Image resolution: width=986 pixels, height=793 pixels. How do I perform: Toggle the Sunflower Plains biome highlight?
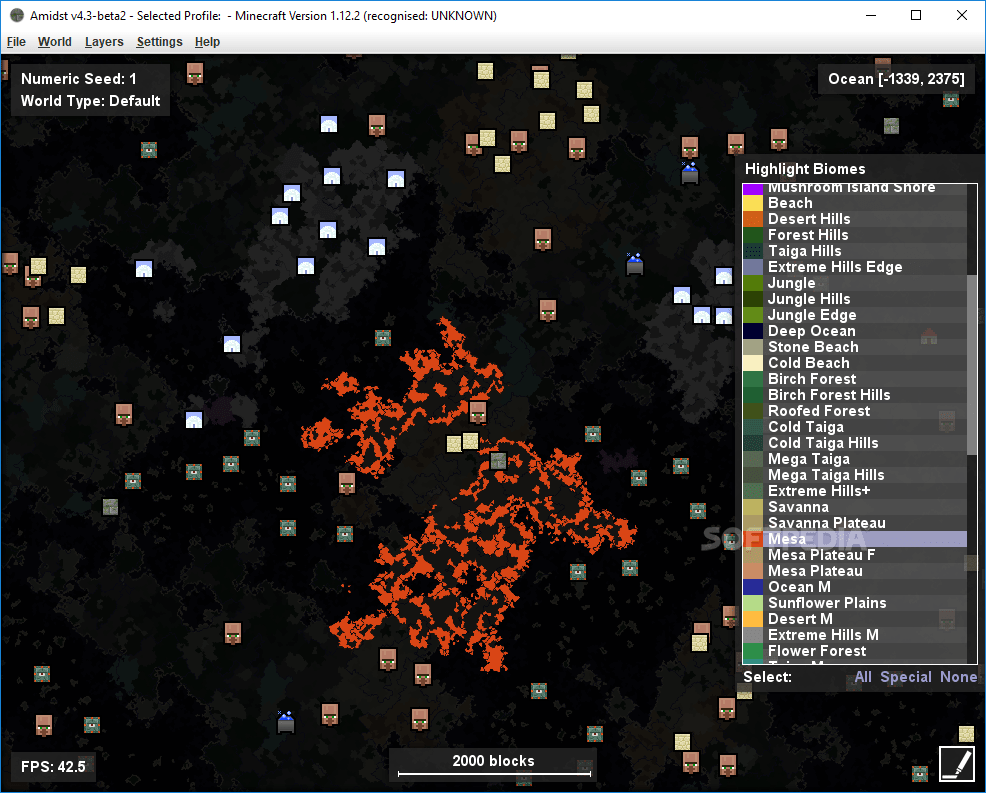point(855,603)
